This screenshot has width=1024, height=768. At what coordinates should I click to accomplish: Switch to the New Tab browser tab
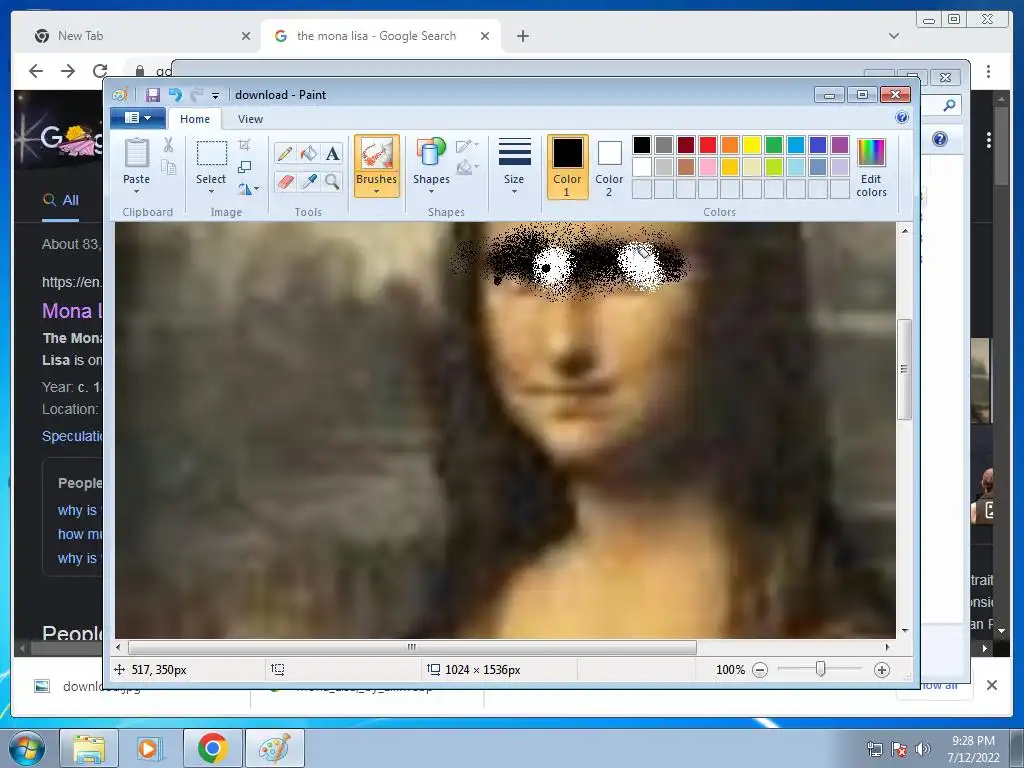[x=134, y=36]
